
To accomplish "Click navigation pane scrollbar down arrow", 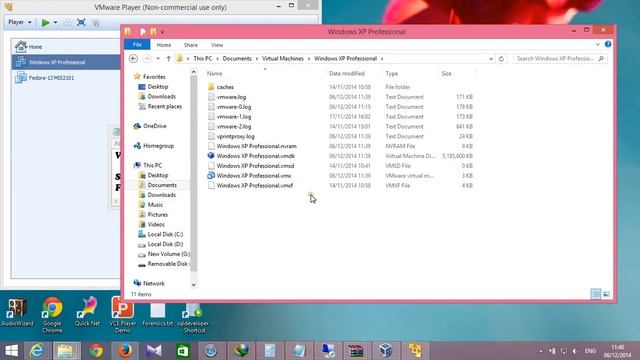I will 193,285.
